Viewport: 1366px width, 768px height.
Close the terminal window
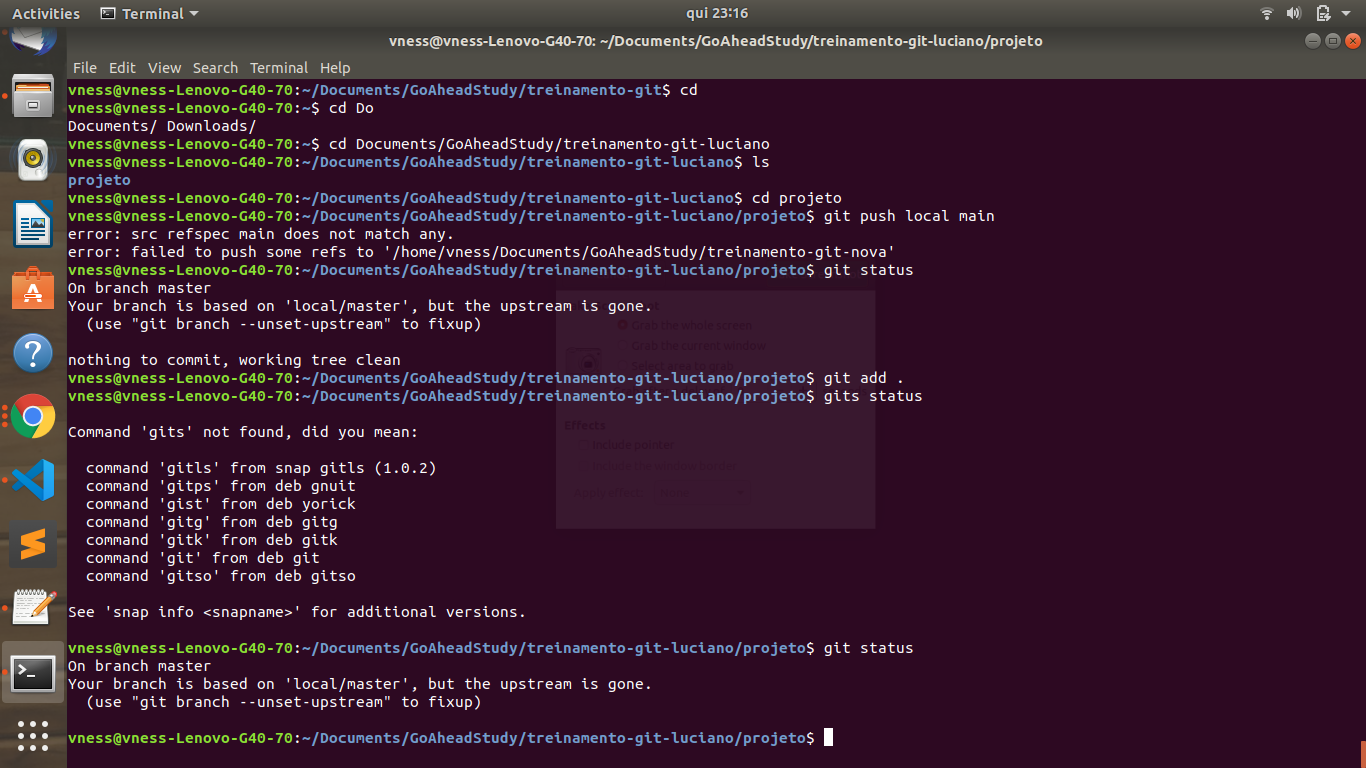pos(1352,41)
